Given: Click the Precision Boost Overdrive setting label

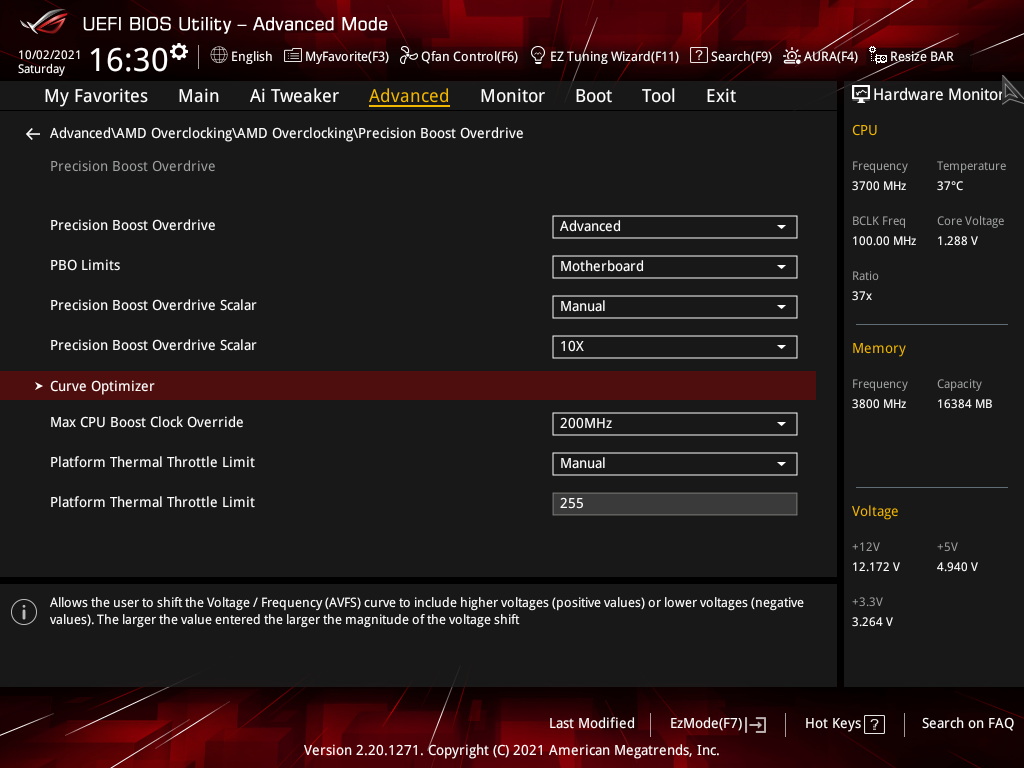Looking at the screenshot, I should [133, 225].
